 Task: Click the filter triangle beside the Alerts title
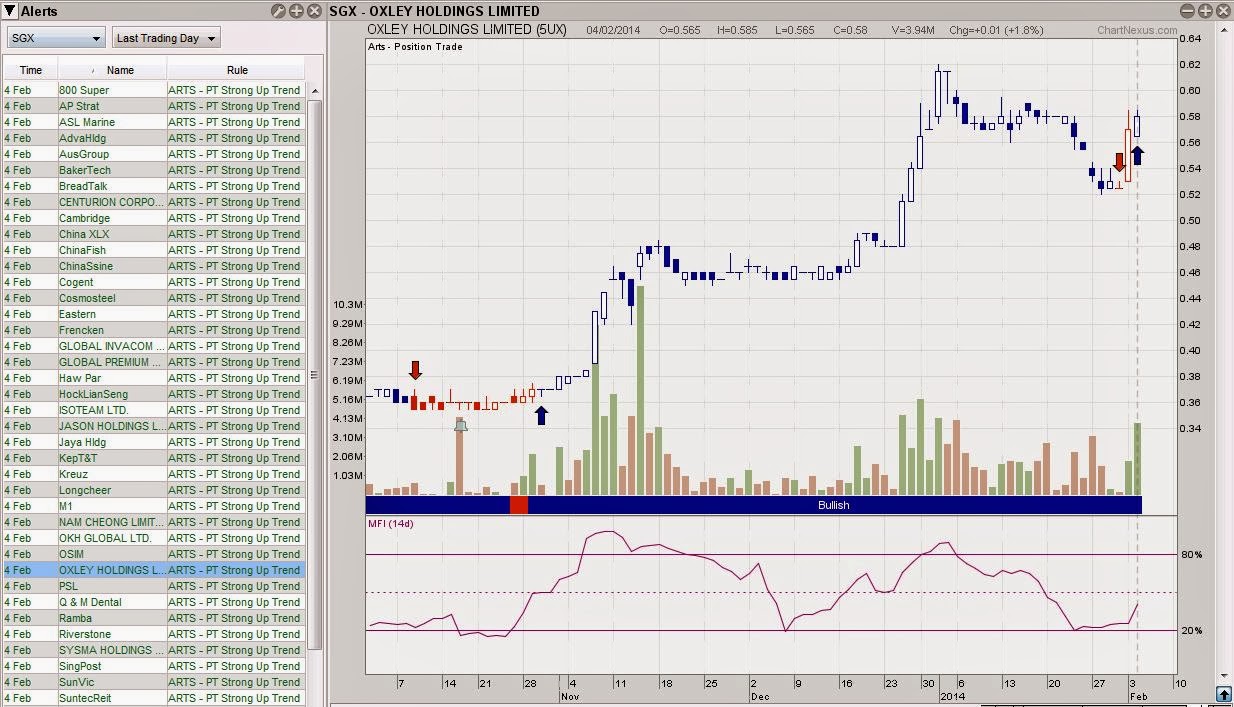pos(8,11)
